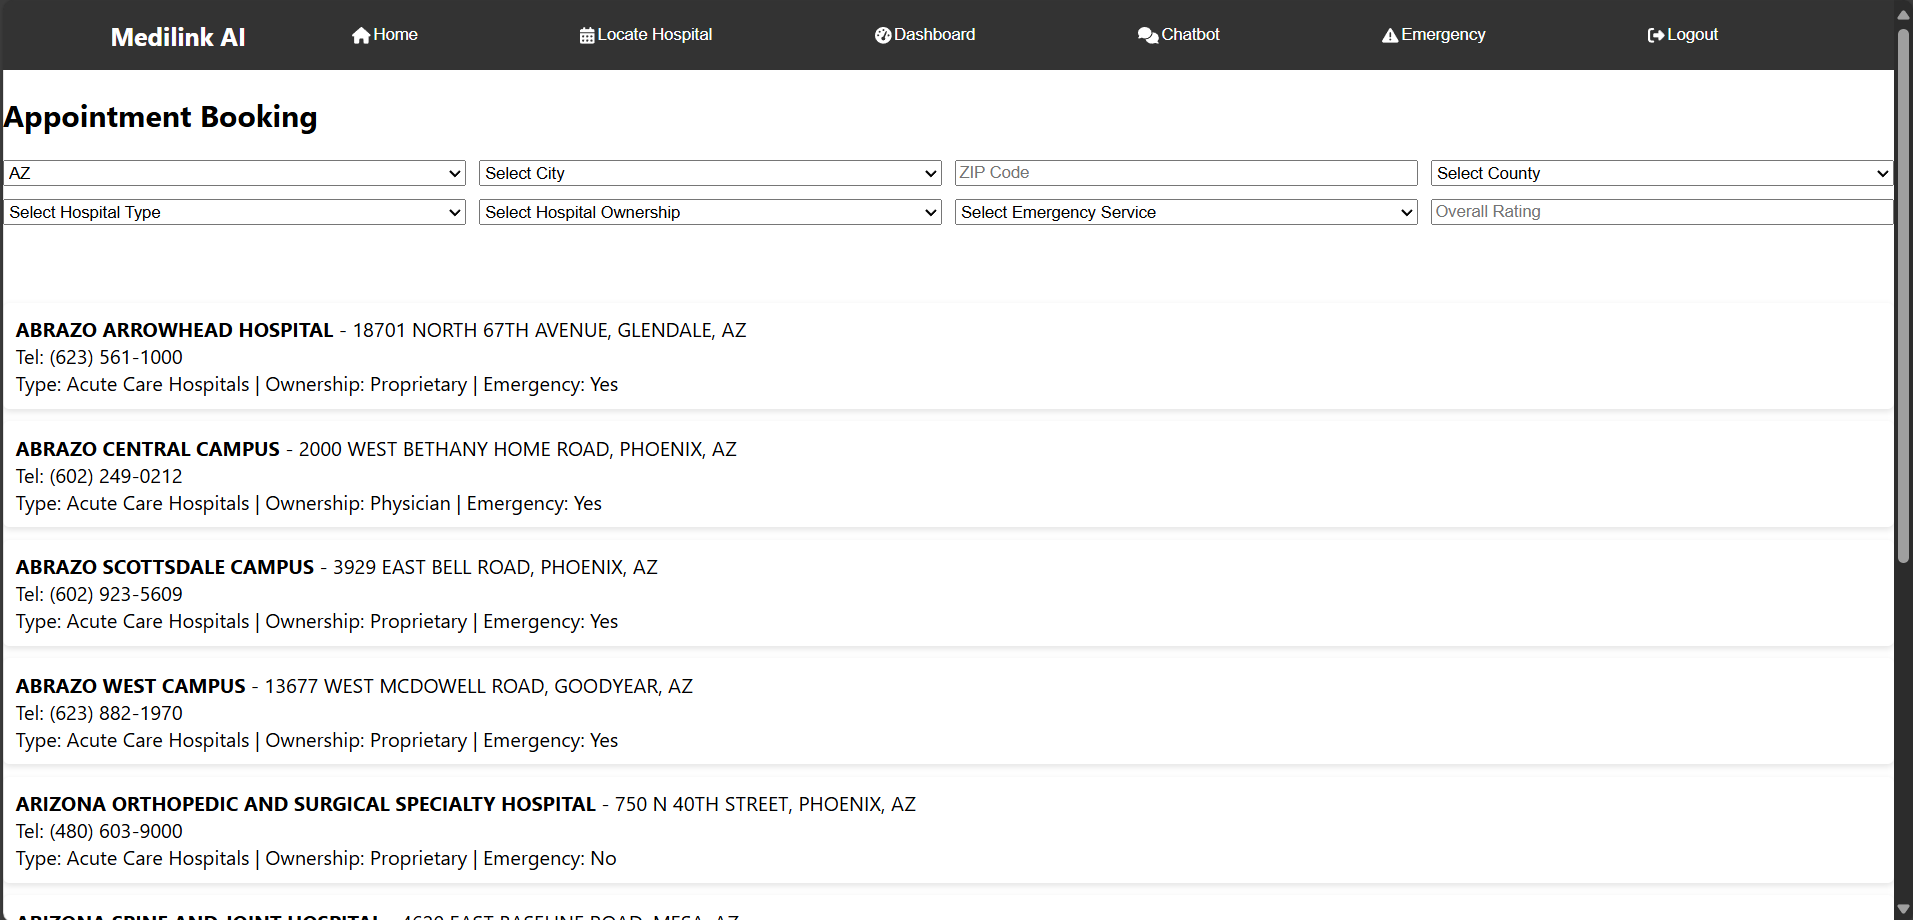Click address 3929 EAST BELL ROAD
The width and height of the screenshot is (1913, 920).
432,567
